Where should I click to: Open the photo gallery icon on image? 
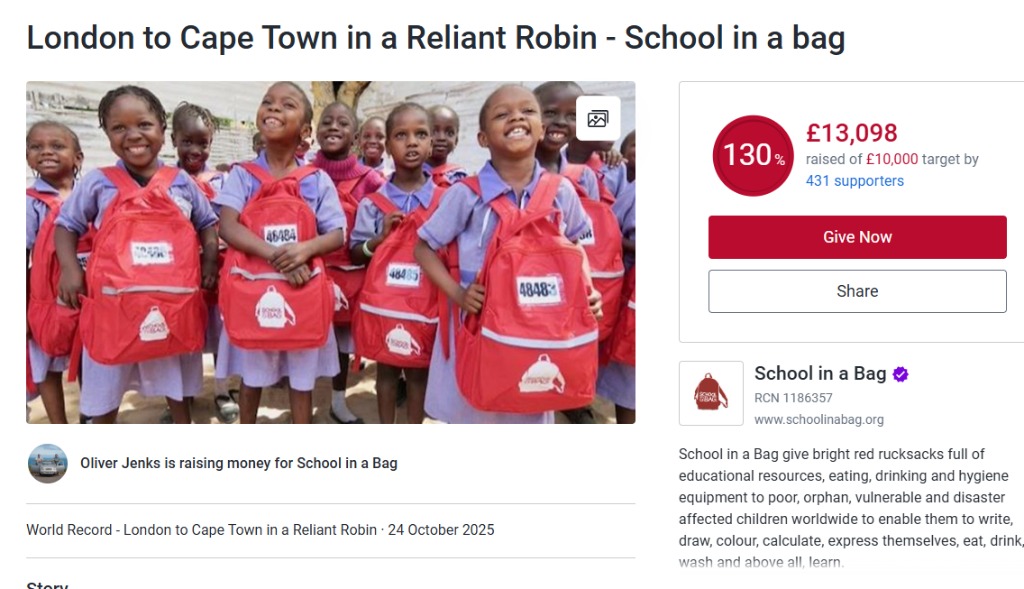pos(598,118)
